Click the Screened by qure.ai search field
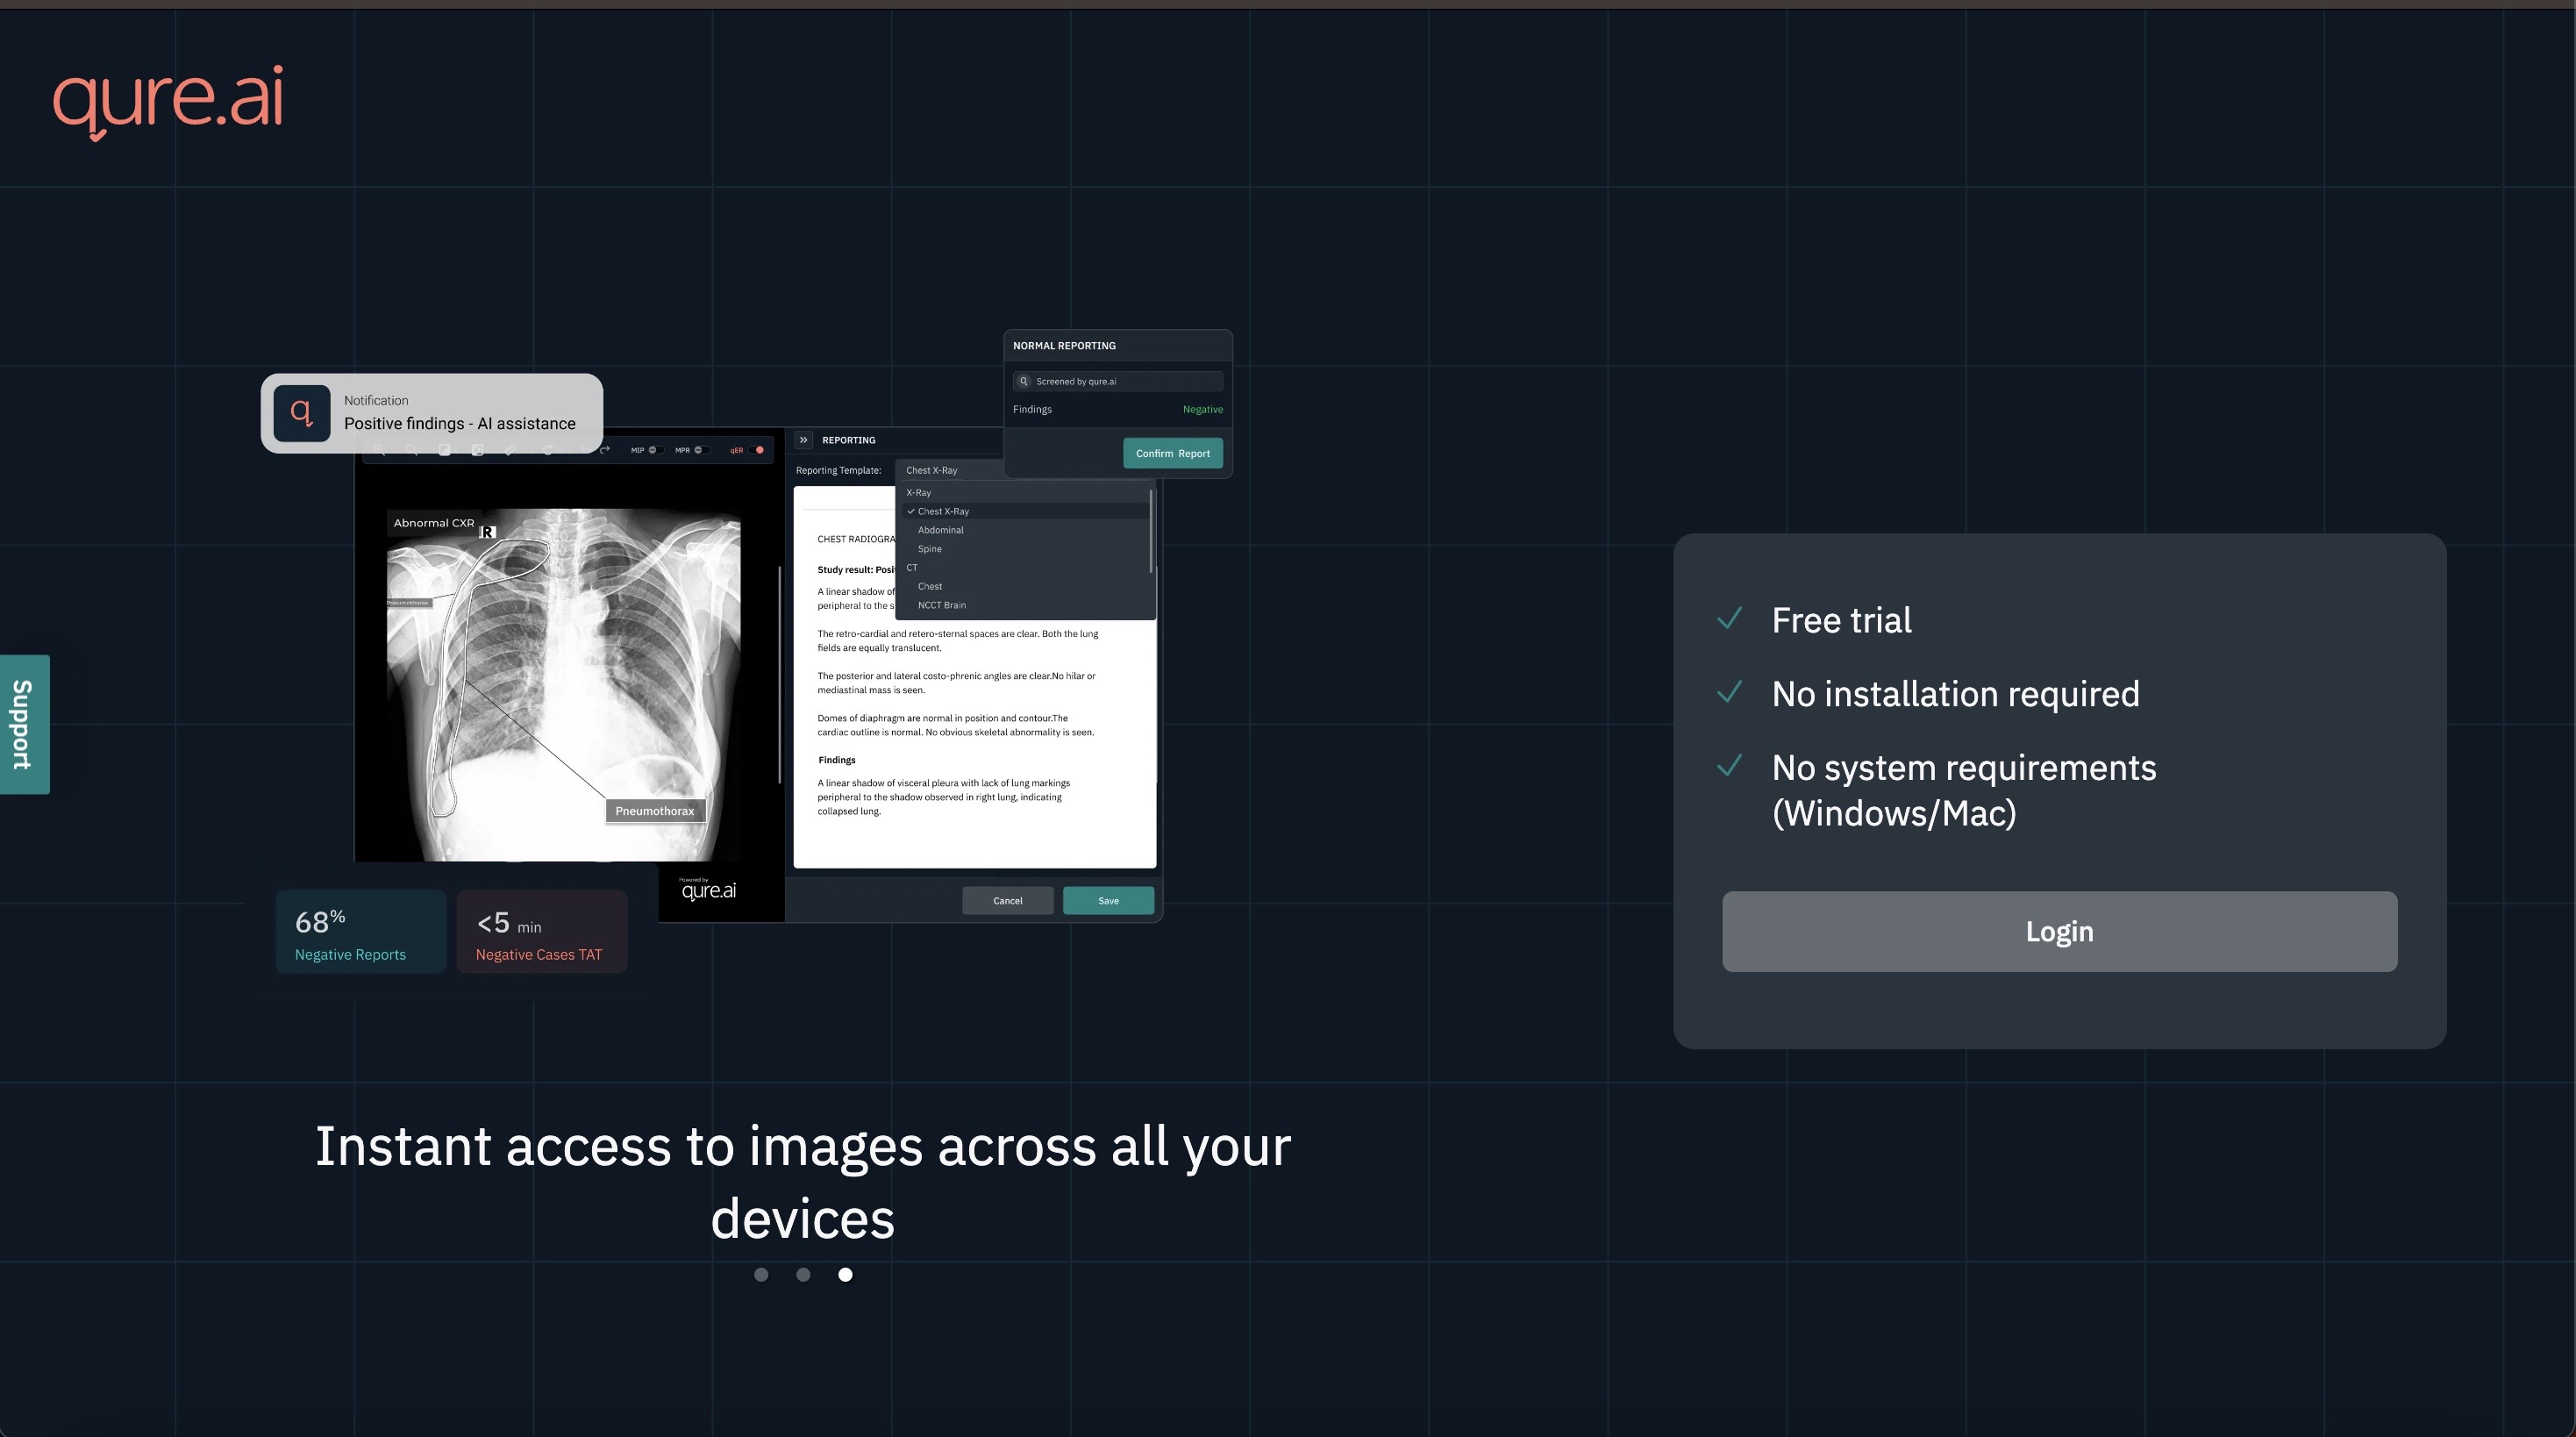 (1117, 381)
